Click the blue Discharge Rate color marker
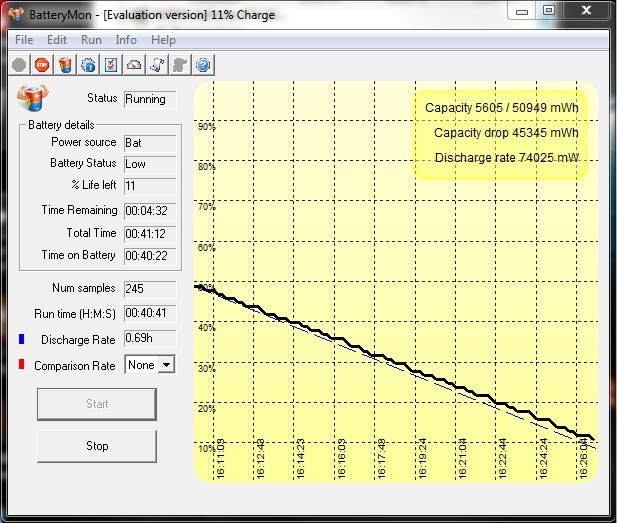The image size is (617, 523). [x=22, y=340]
